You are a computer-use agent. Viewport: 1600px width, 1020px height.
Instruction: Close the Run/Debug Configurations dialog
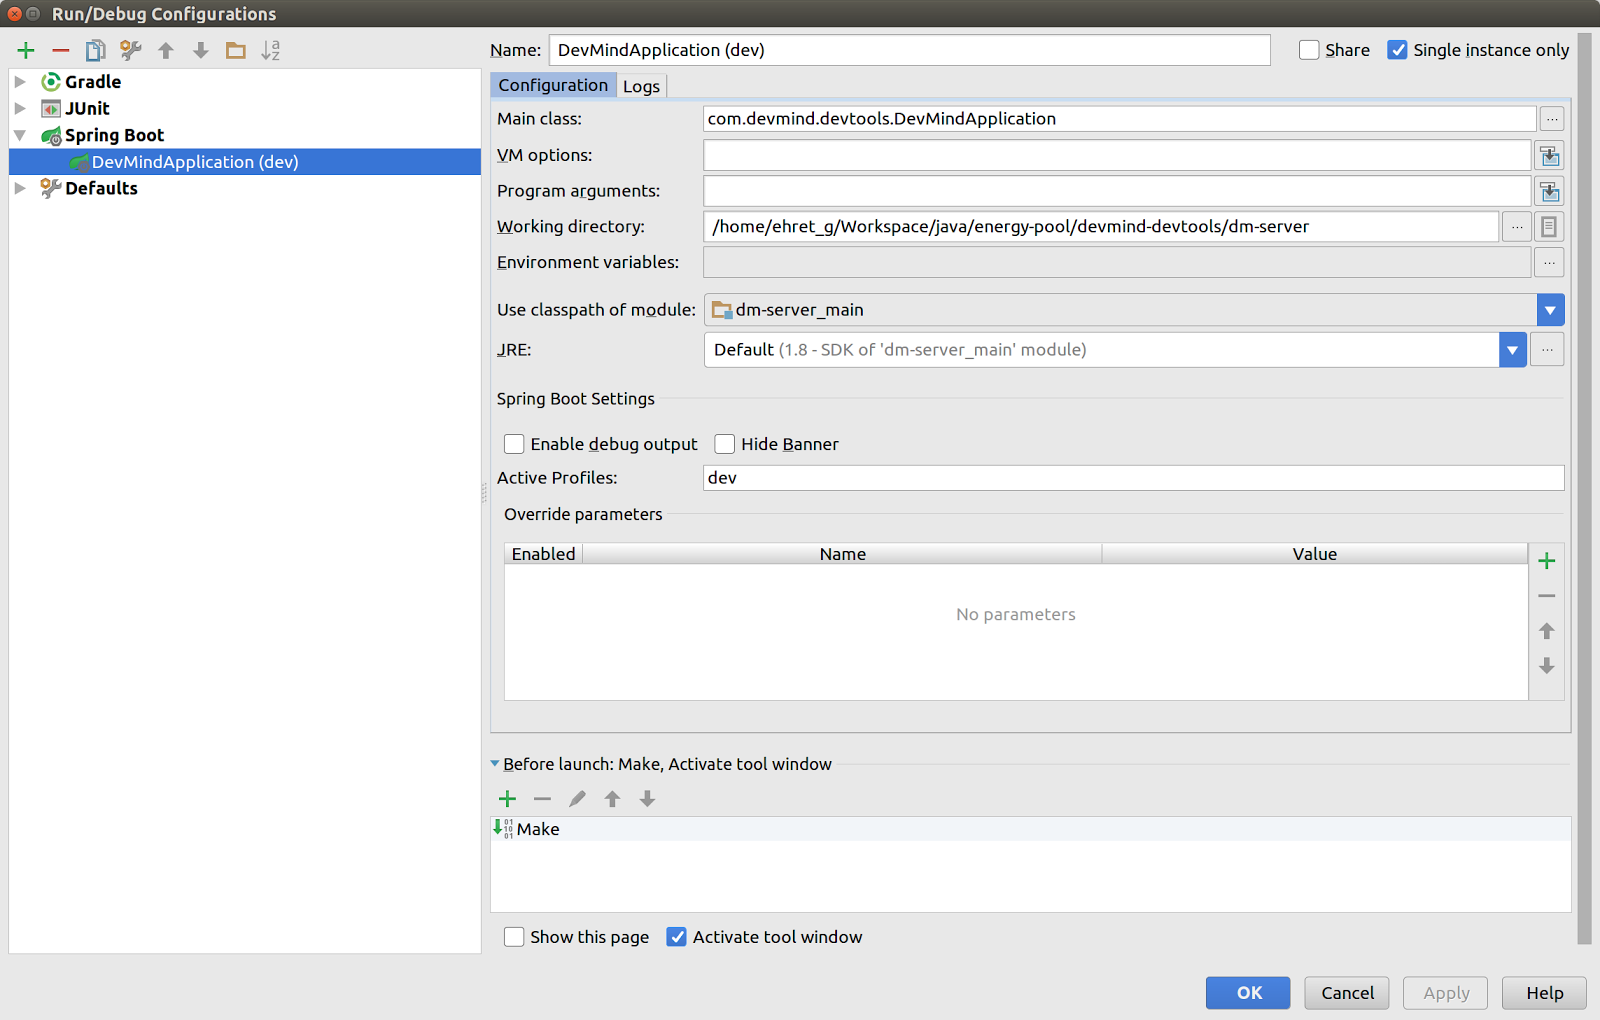point(14,14)
